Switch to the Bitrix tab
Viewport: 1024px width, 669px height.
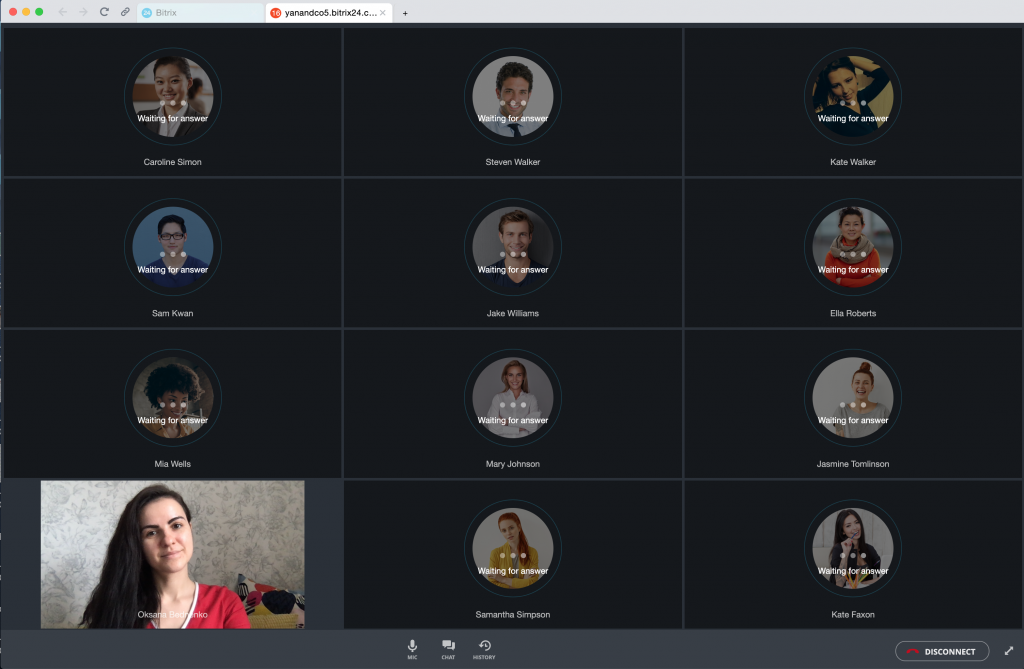[x=199, y=13]
